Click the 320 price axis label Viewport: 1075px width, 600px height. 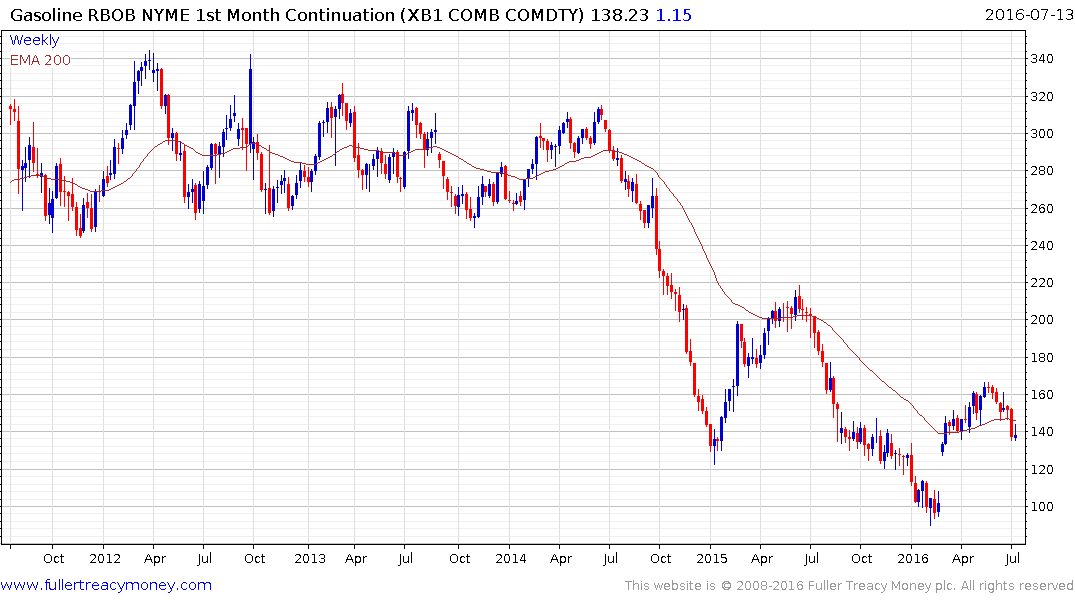coord(1042,97)
